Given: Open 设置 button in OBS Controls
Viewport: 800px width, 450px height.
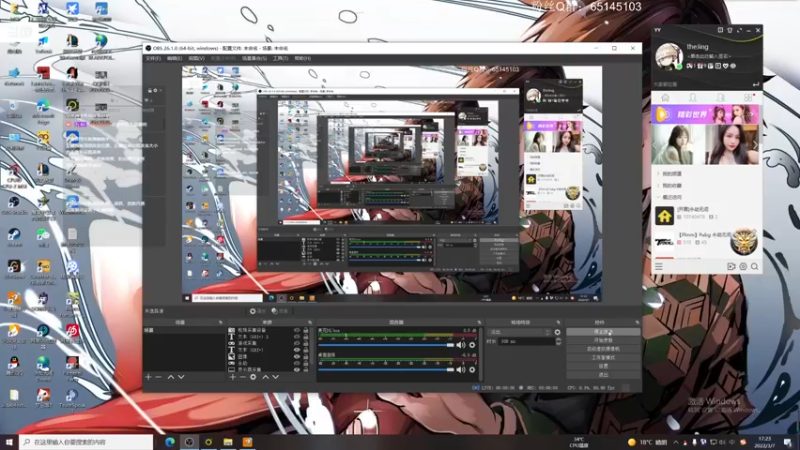Looking at the screenshot, I should point(603,366).
